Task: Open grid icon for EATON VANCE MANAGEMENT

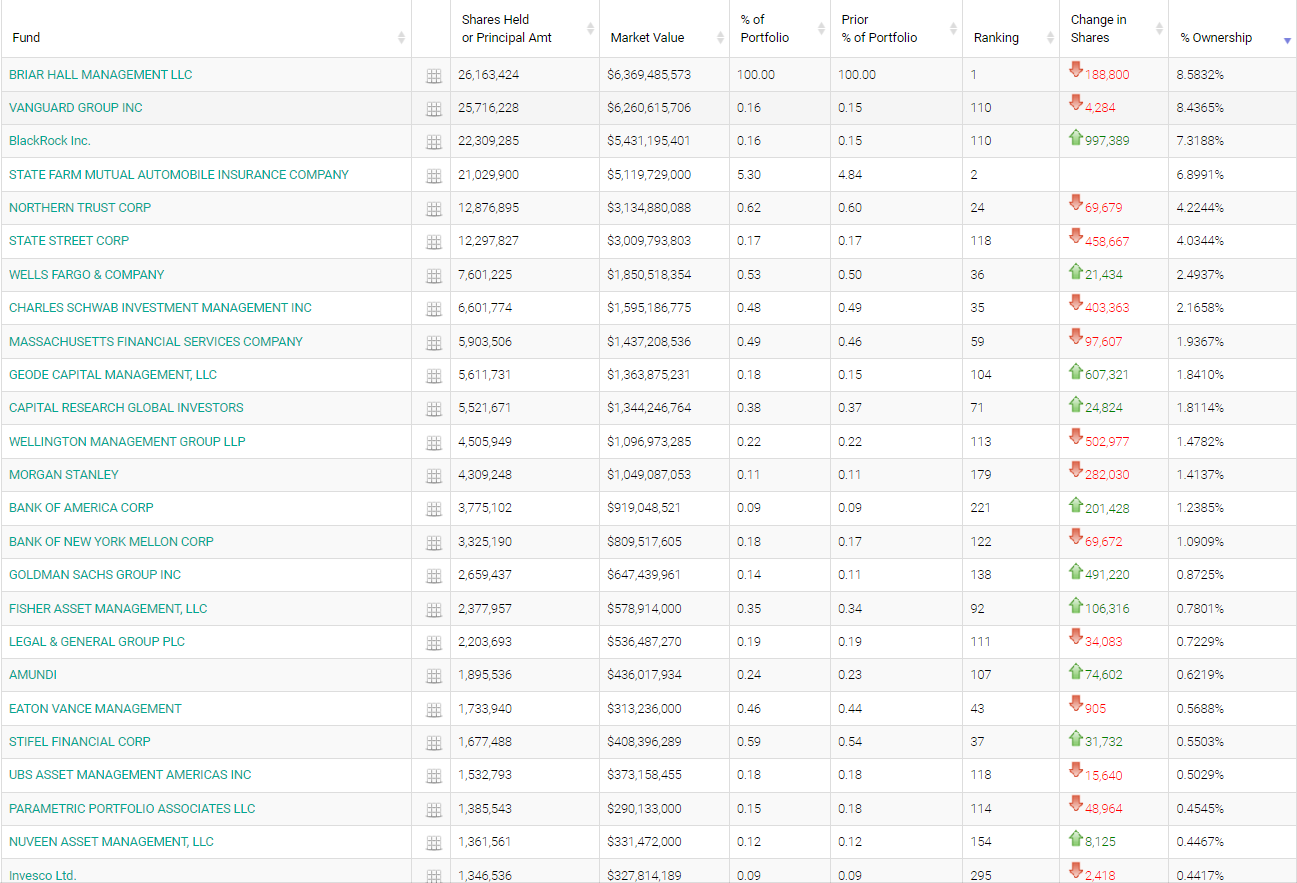Action: tap(433, 710)
